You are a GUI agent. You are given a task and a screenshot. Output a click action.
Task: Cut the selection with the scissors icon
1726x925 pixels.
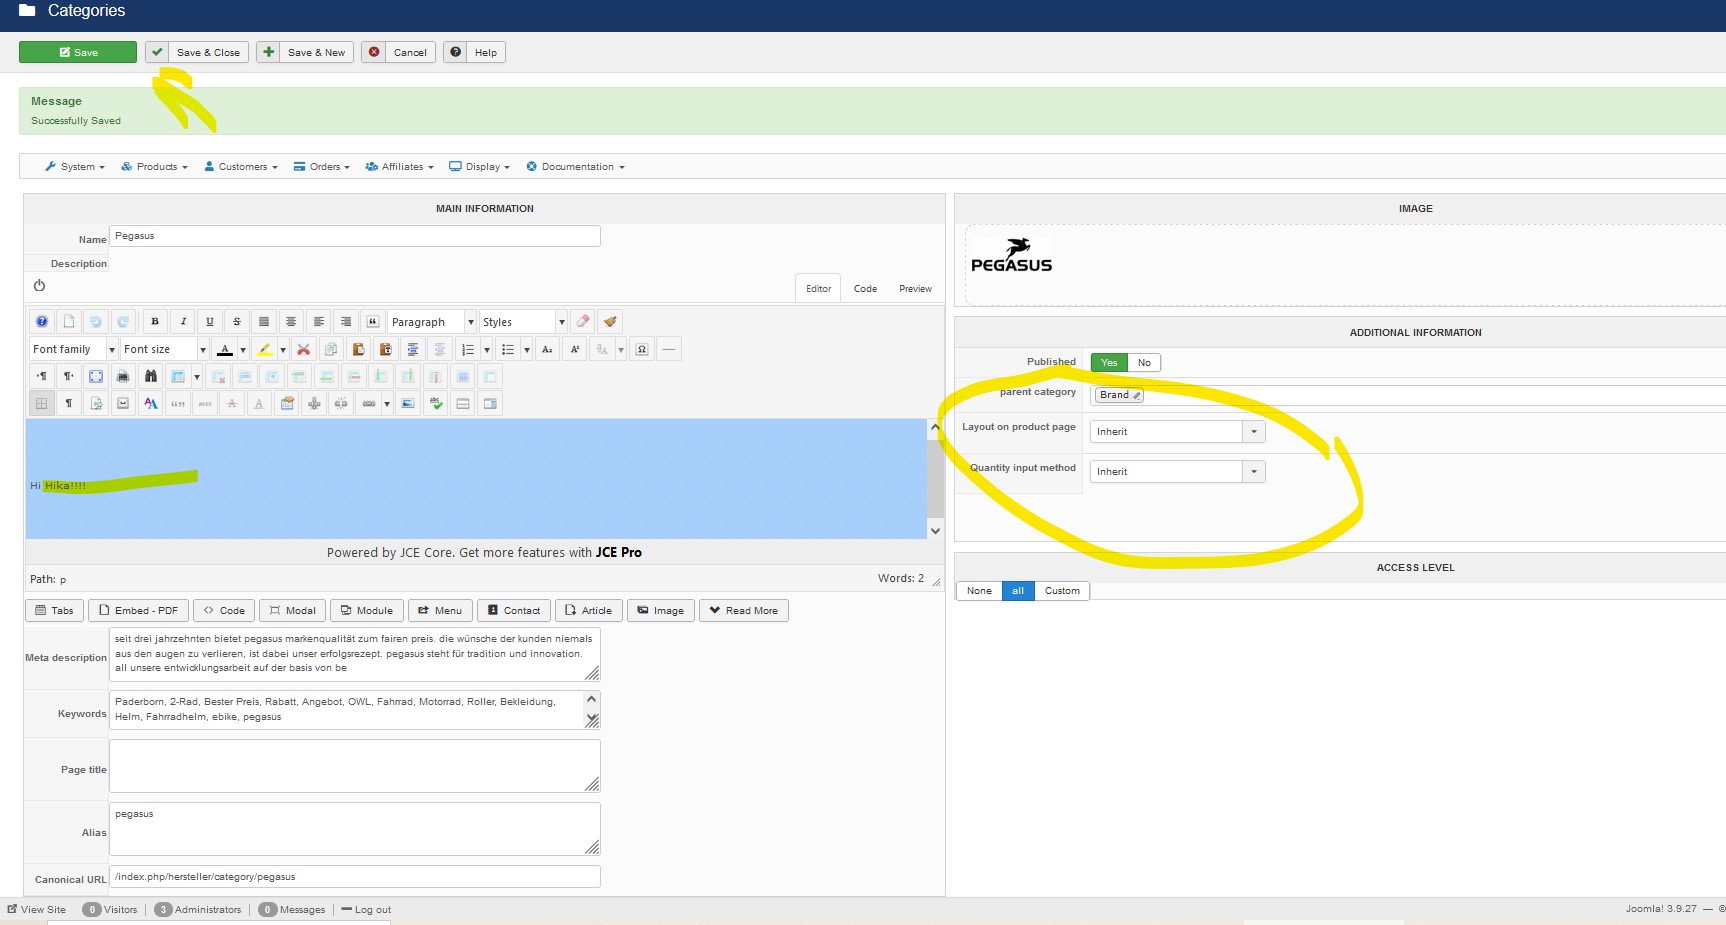304,349
